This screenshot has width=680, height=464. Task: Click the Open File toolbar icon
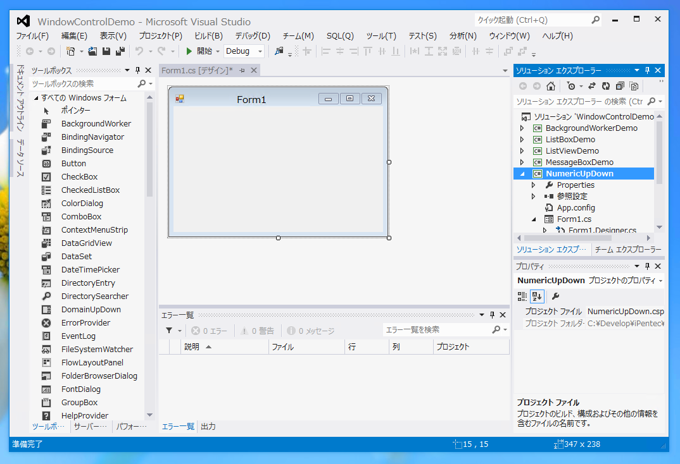pos(92,51)
